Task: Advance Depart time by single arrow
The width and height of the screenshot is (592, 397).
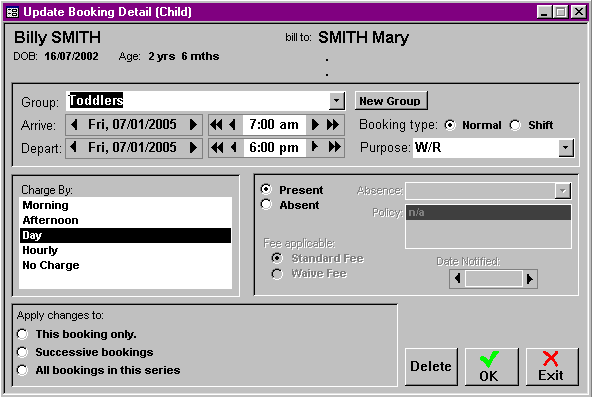Action: point(314,147)
